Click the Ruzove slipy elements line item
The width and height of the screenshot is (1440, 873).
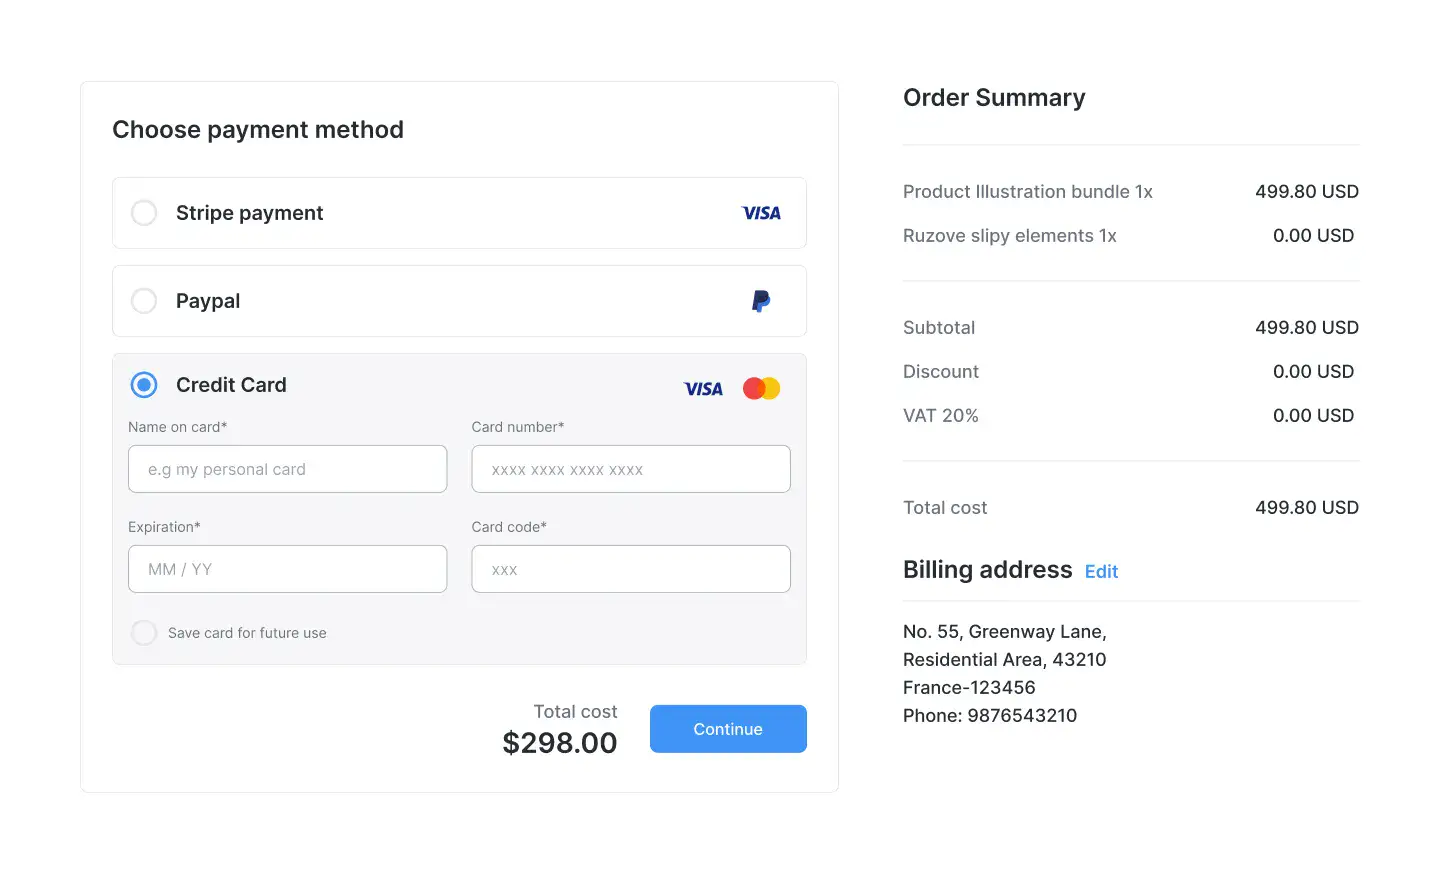1009,236
